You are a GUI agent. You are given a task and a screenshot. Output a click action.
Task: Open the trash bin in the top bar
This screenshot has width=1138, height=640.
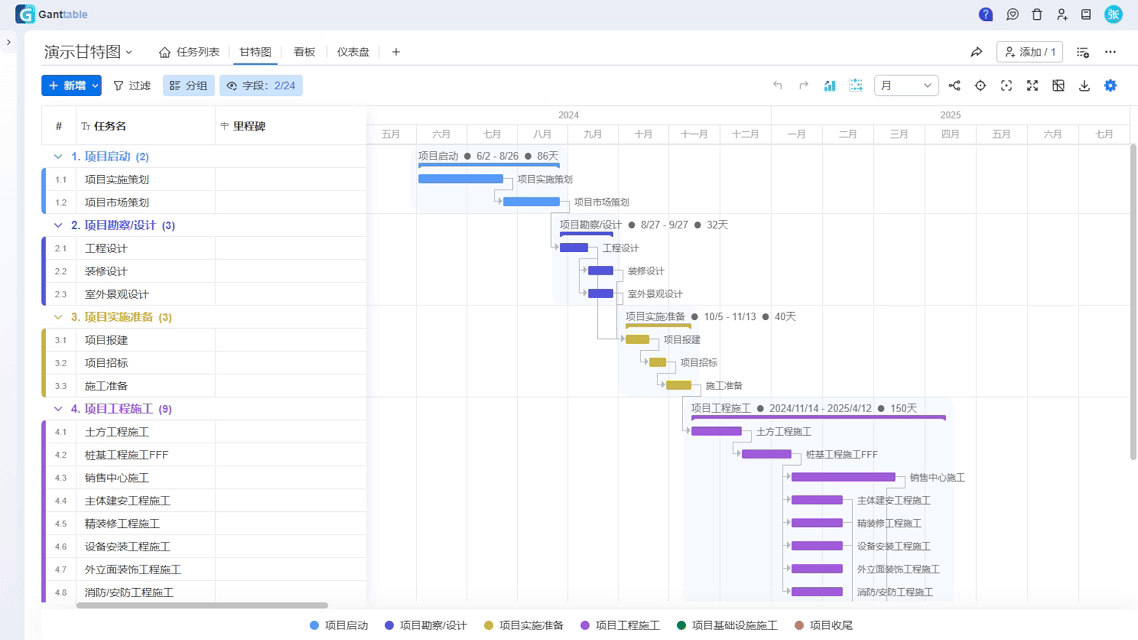[x=1037, y=15]
